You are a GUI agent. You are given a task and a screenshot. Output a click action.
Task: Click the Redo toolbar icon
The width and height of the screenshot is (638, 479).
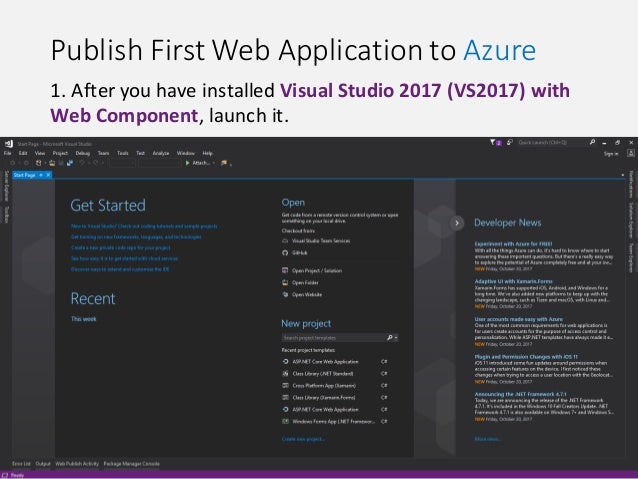(96, 163)
